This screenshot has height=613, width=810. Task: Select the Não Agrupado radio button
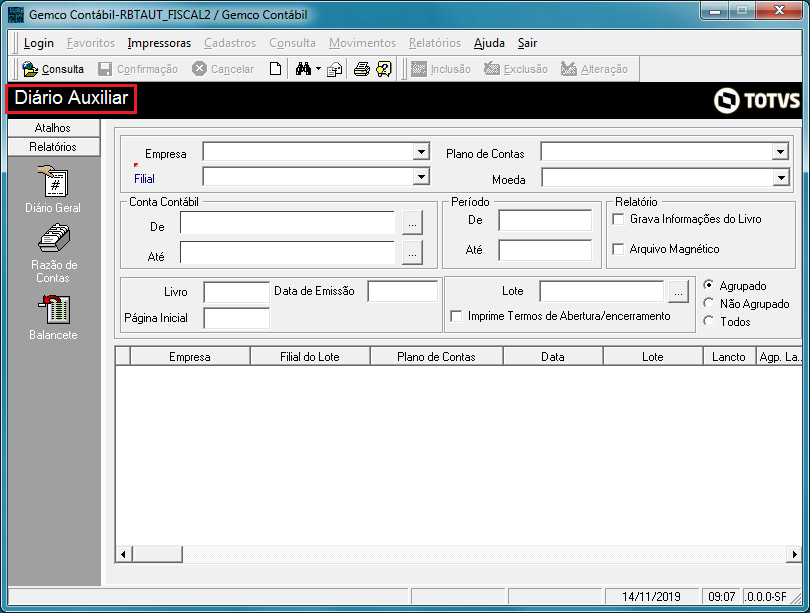click(709, 303)
